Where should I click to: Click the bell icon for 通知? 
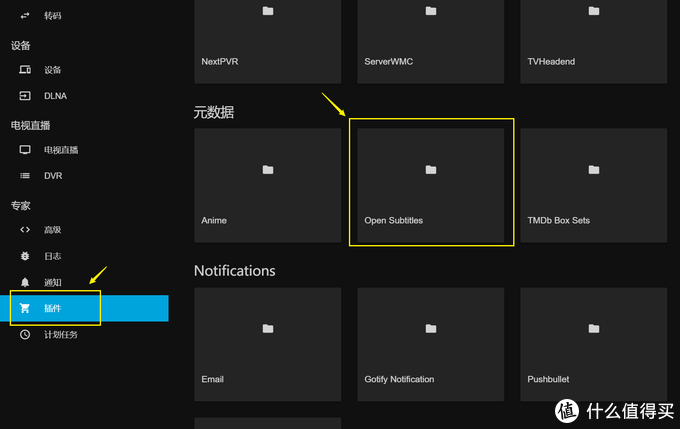tap(25, 283)
